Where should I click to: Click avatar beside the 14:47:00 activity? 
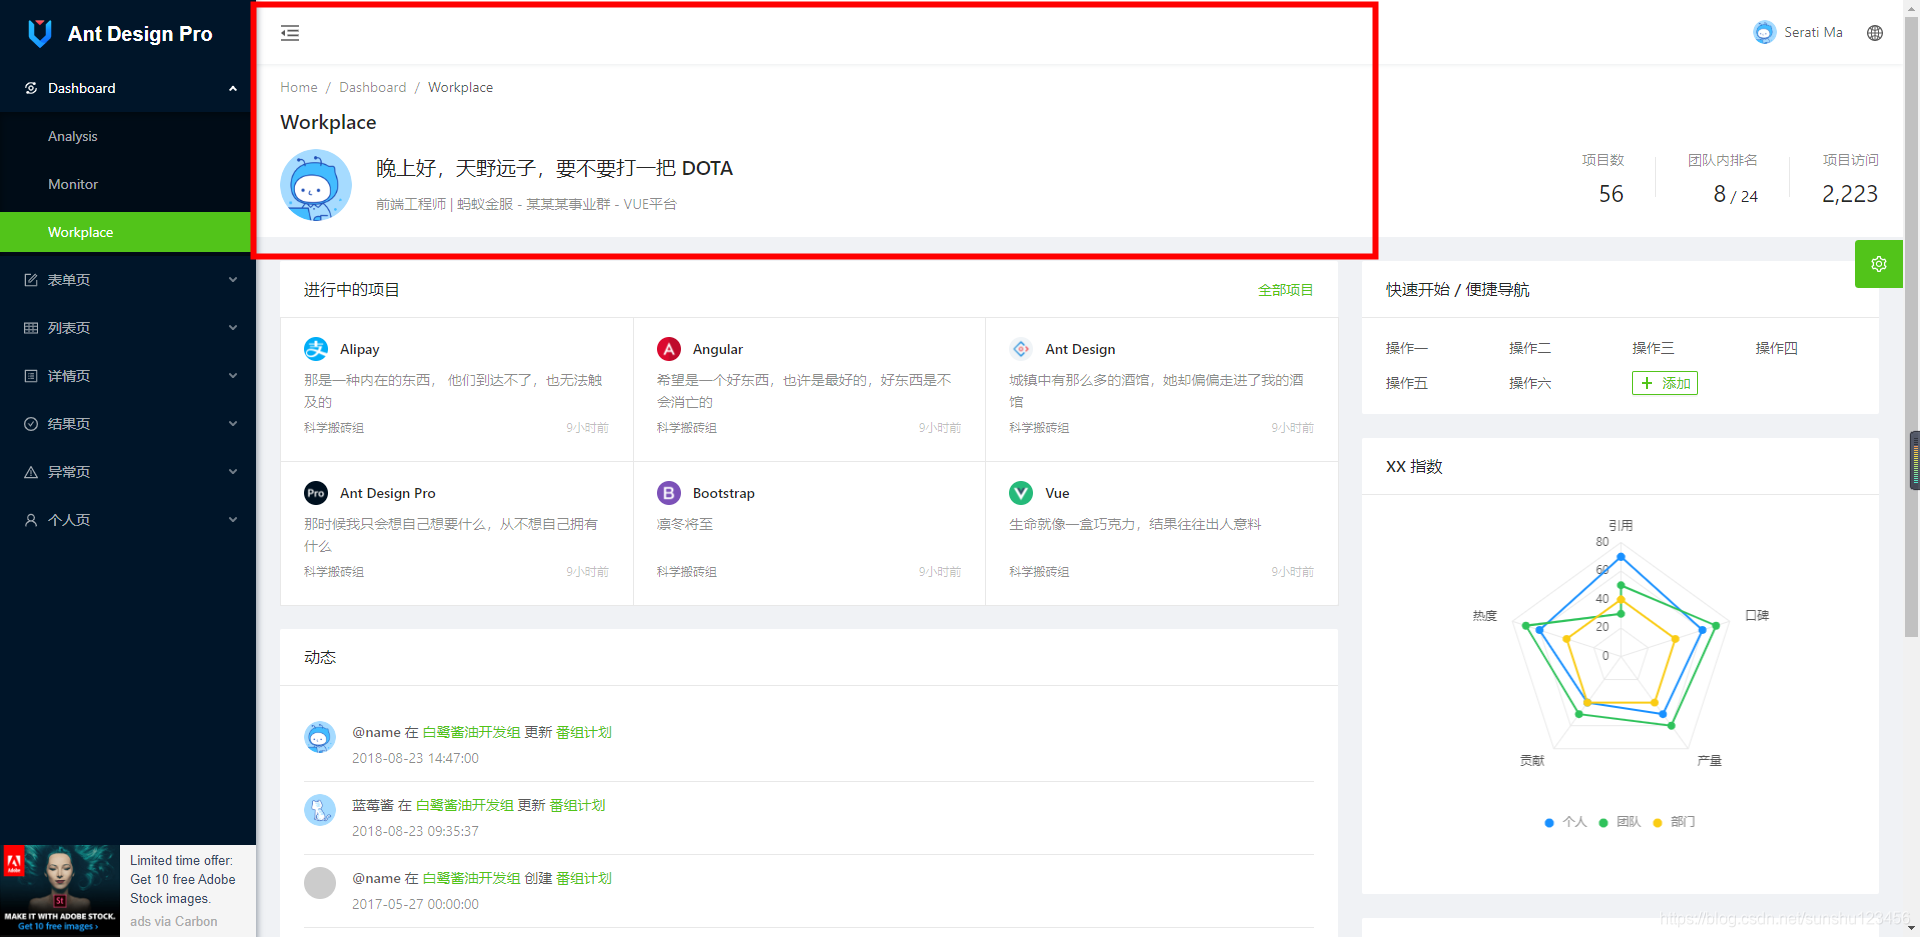point(320,737)
